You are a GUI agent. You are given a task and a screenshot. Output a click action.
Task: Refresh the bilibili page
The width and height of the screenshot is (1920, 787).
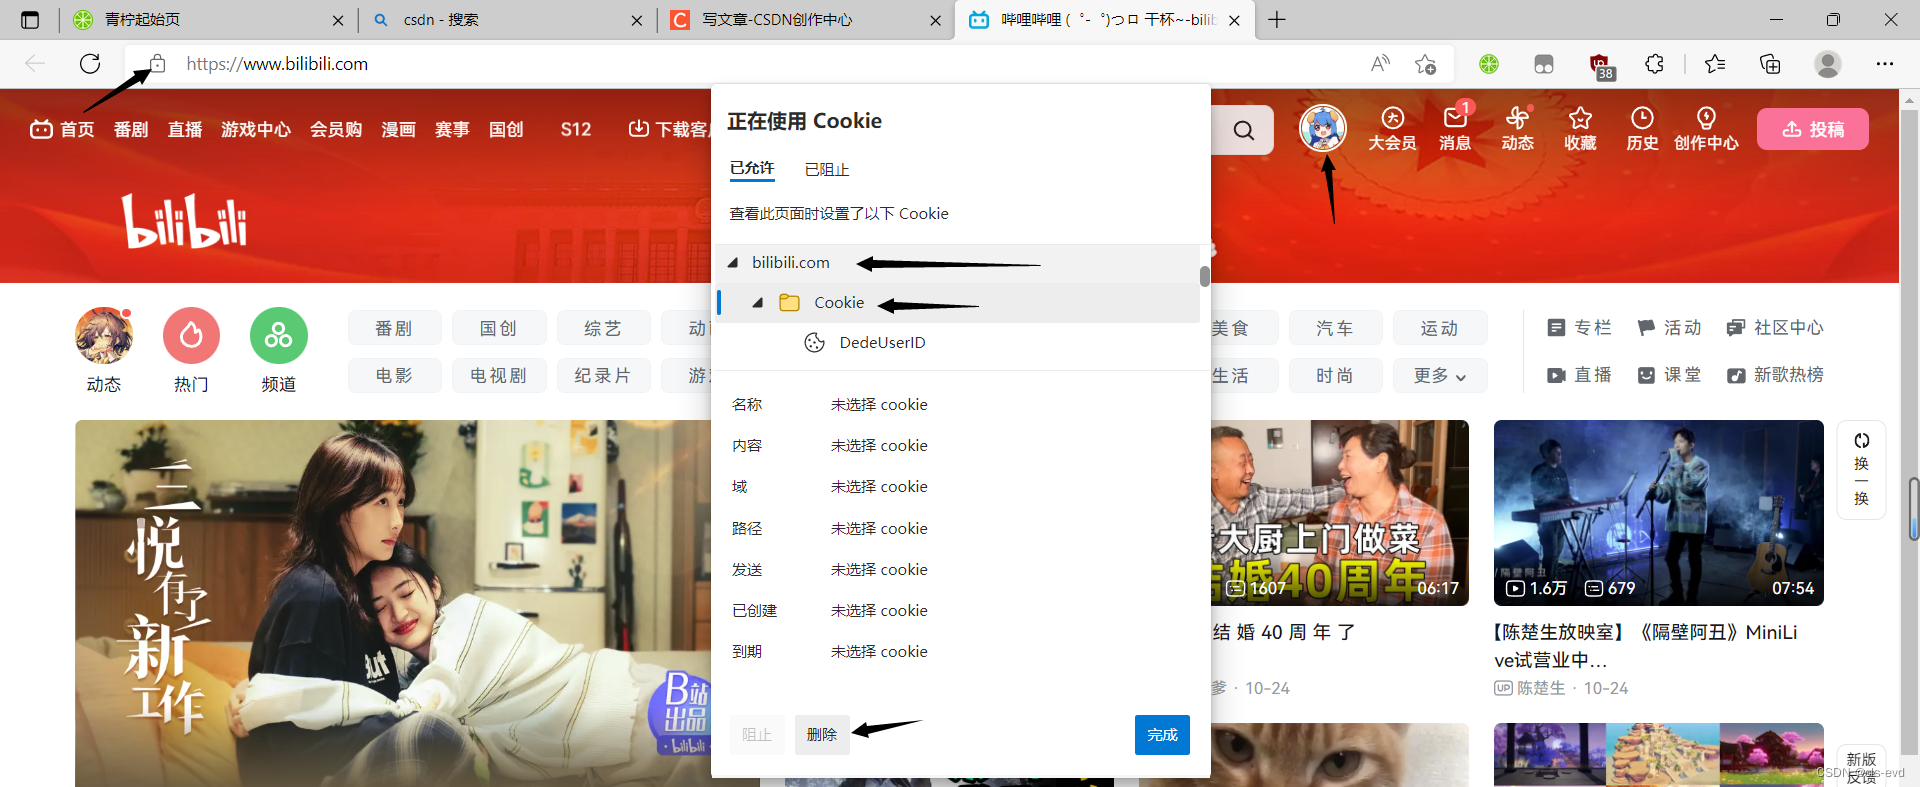(x=90, y=64)
